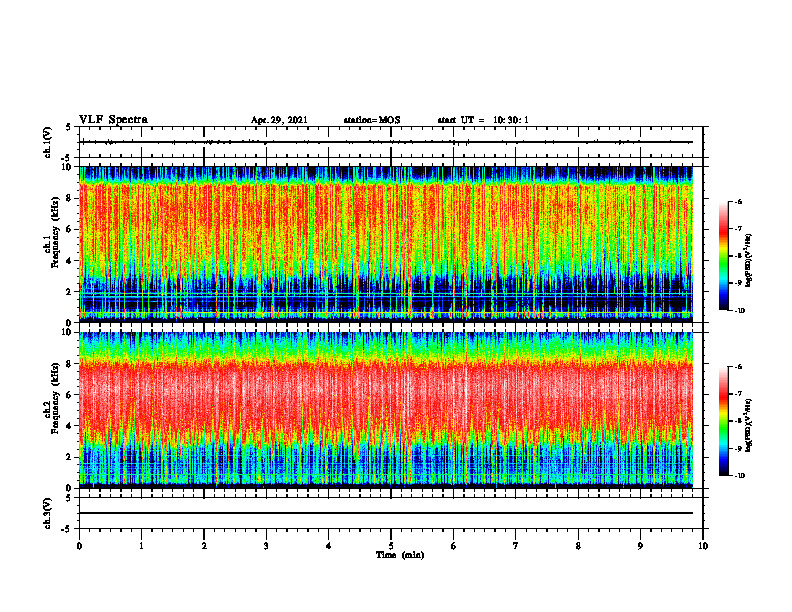Click the ch.1 color scale unit label

tap(749, 261)
